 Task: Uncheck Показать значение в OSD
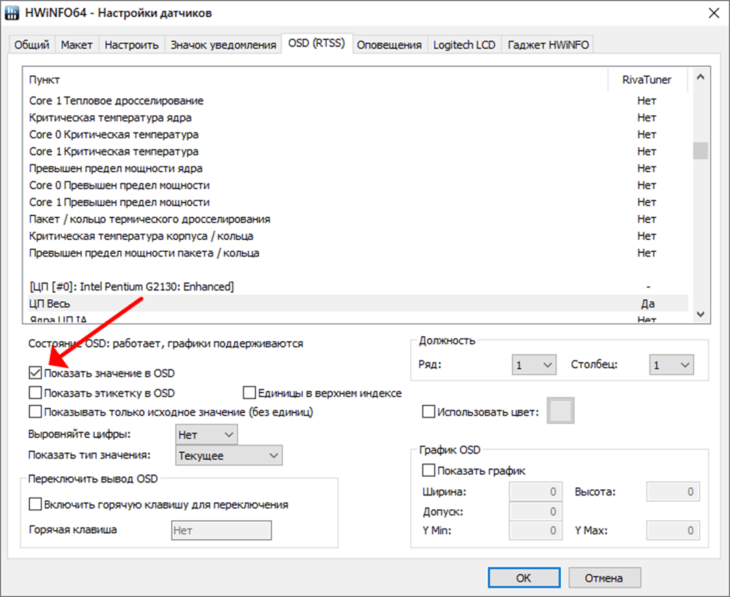35,373
